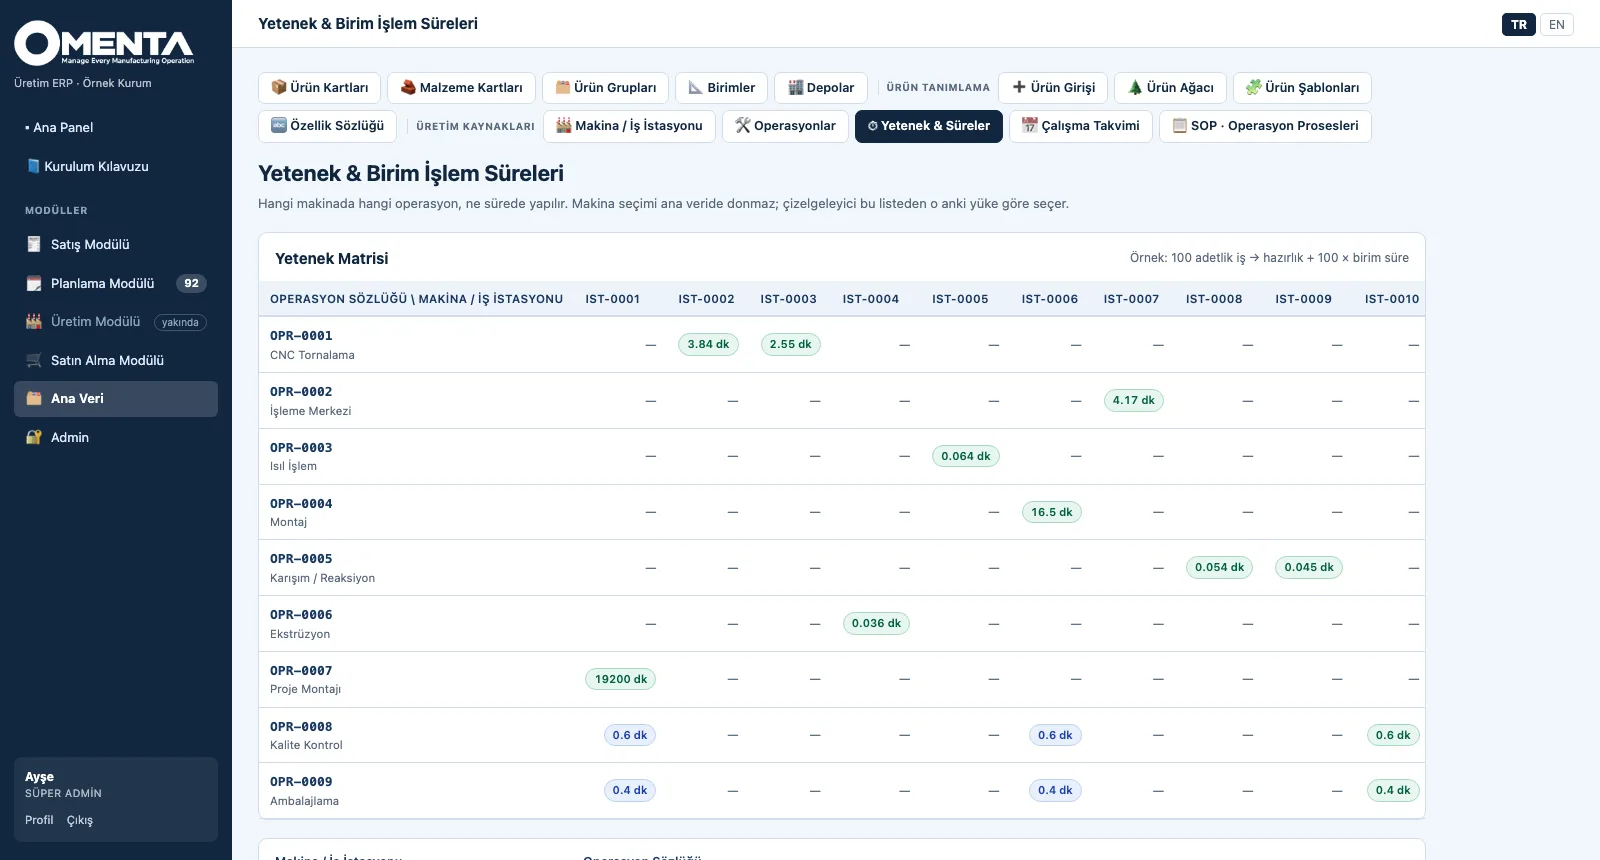This screenshot has height=860, width=1600.
Task: Click the 0.036 dk Ekstrüzyon duration
Action: [876, 624]
